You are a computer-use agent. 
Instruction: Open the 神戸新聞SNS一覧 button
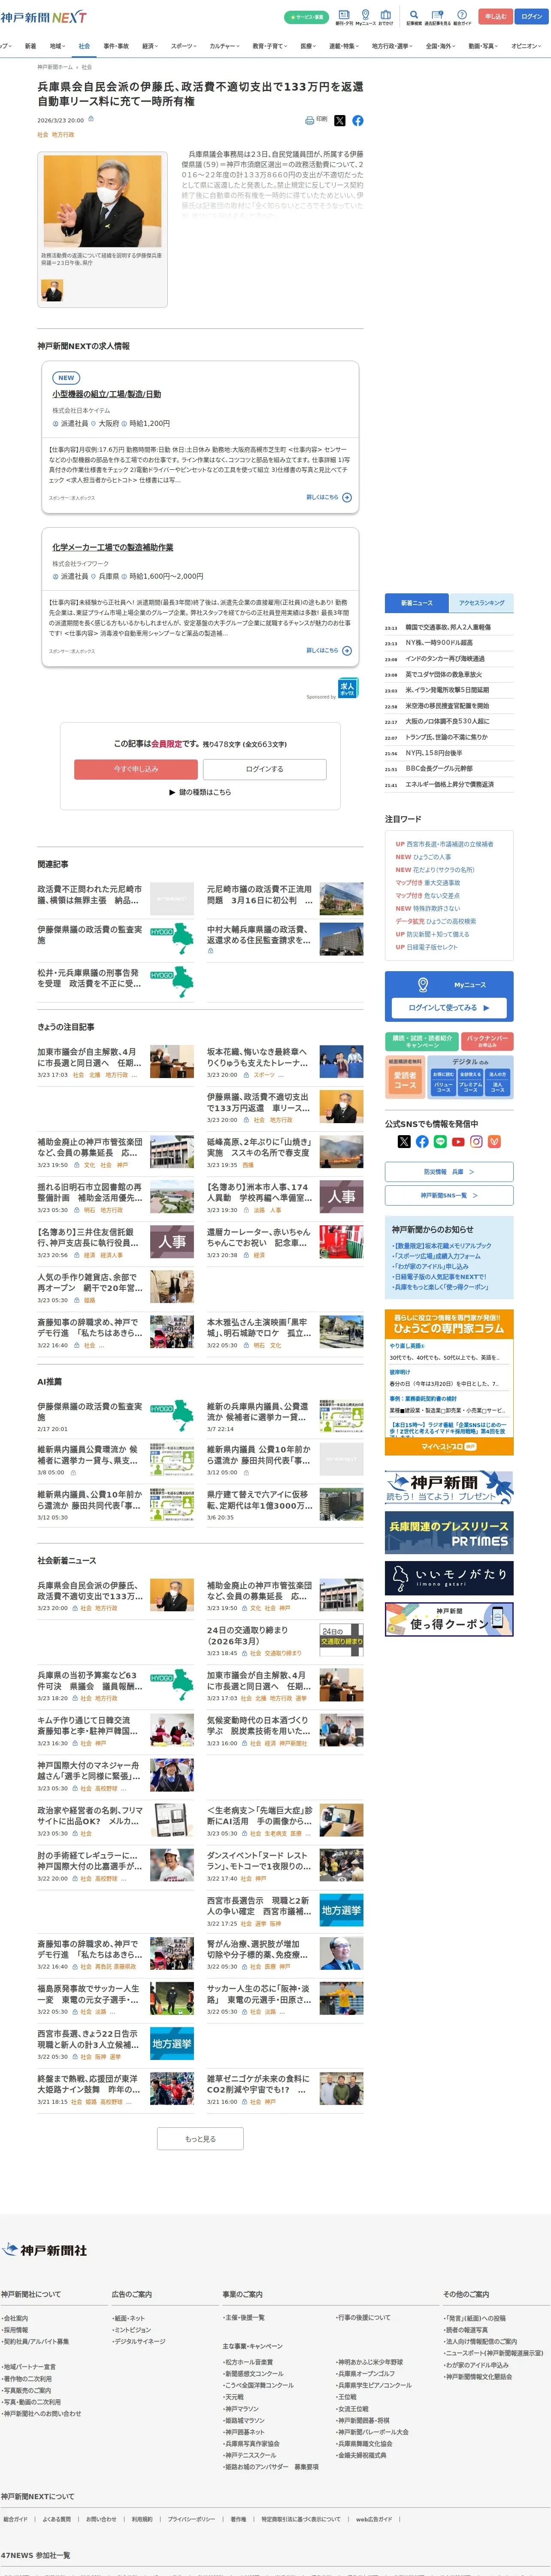449,1195
